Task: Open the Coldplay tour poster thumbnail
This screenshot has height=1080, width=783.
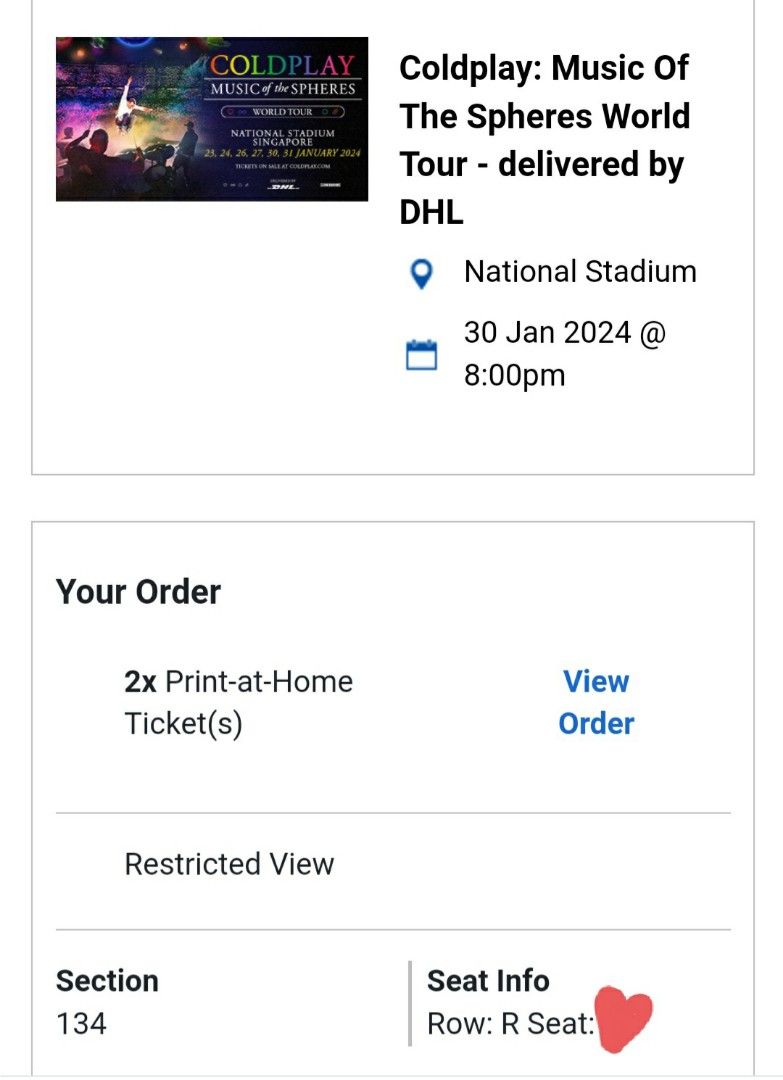Action: tap(212, 119)
